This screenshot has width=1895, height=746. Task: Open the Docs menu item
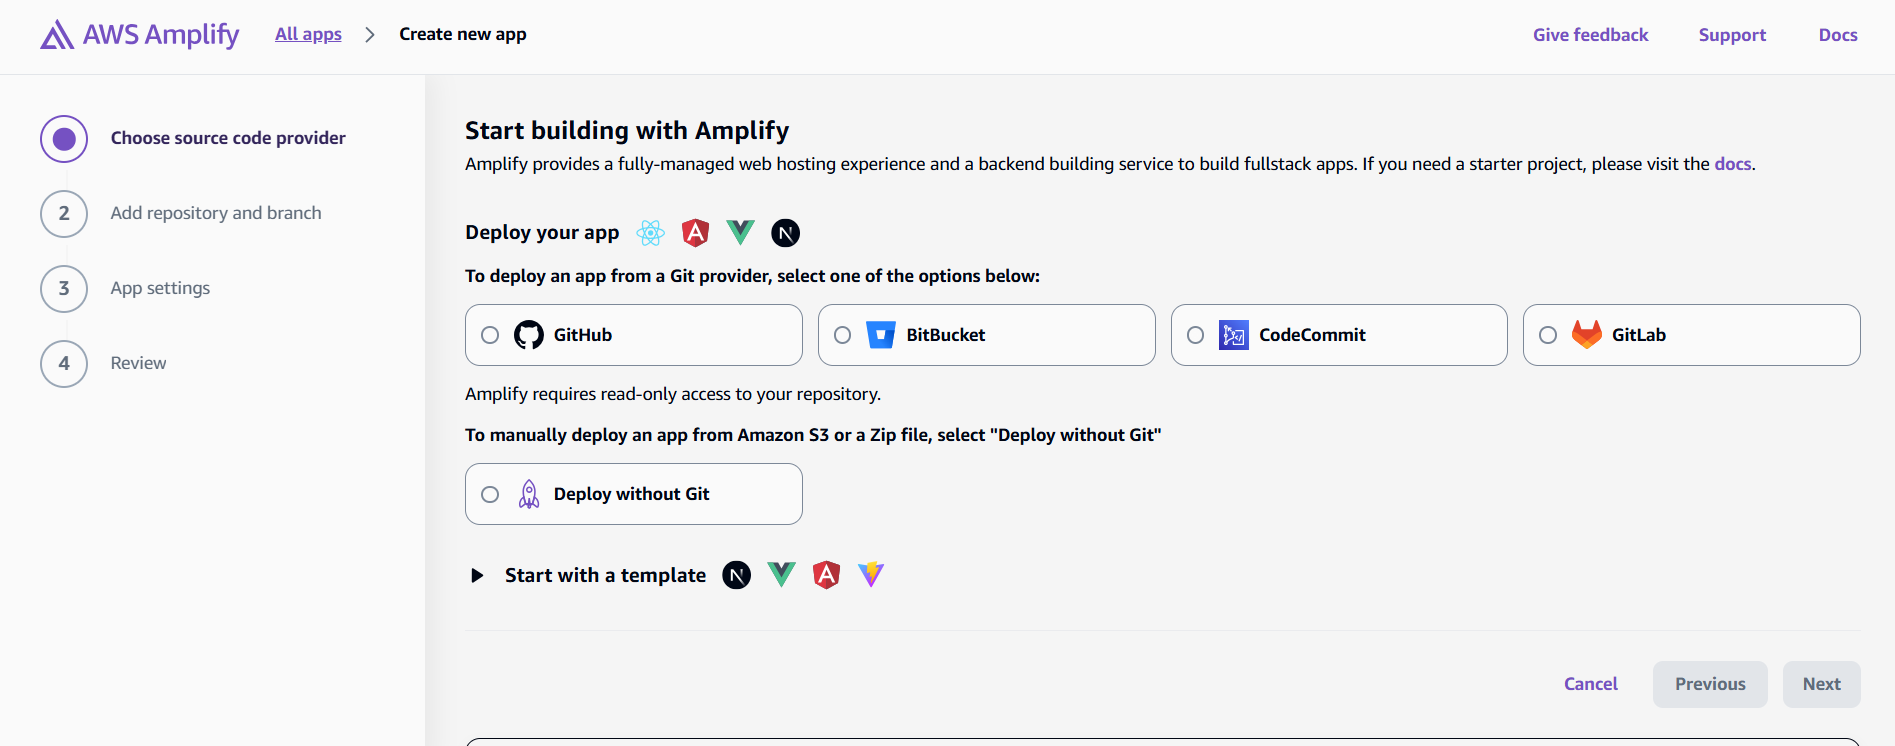pyautogui.click(x=1838, y=34)
